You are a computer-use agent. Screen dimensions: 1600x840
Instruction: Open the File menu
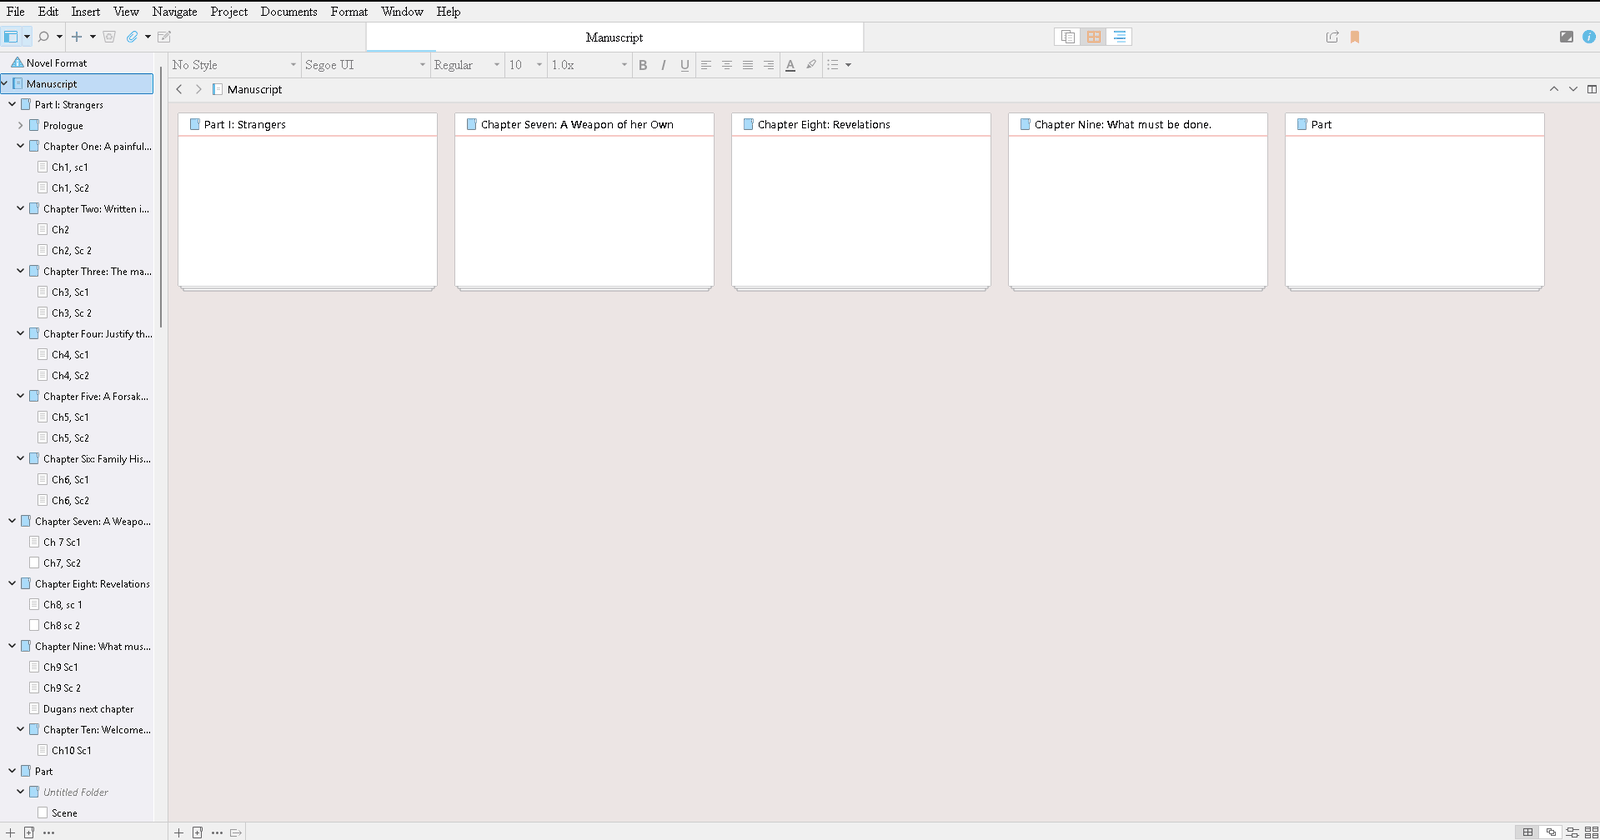(16, 11)
